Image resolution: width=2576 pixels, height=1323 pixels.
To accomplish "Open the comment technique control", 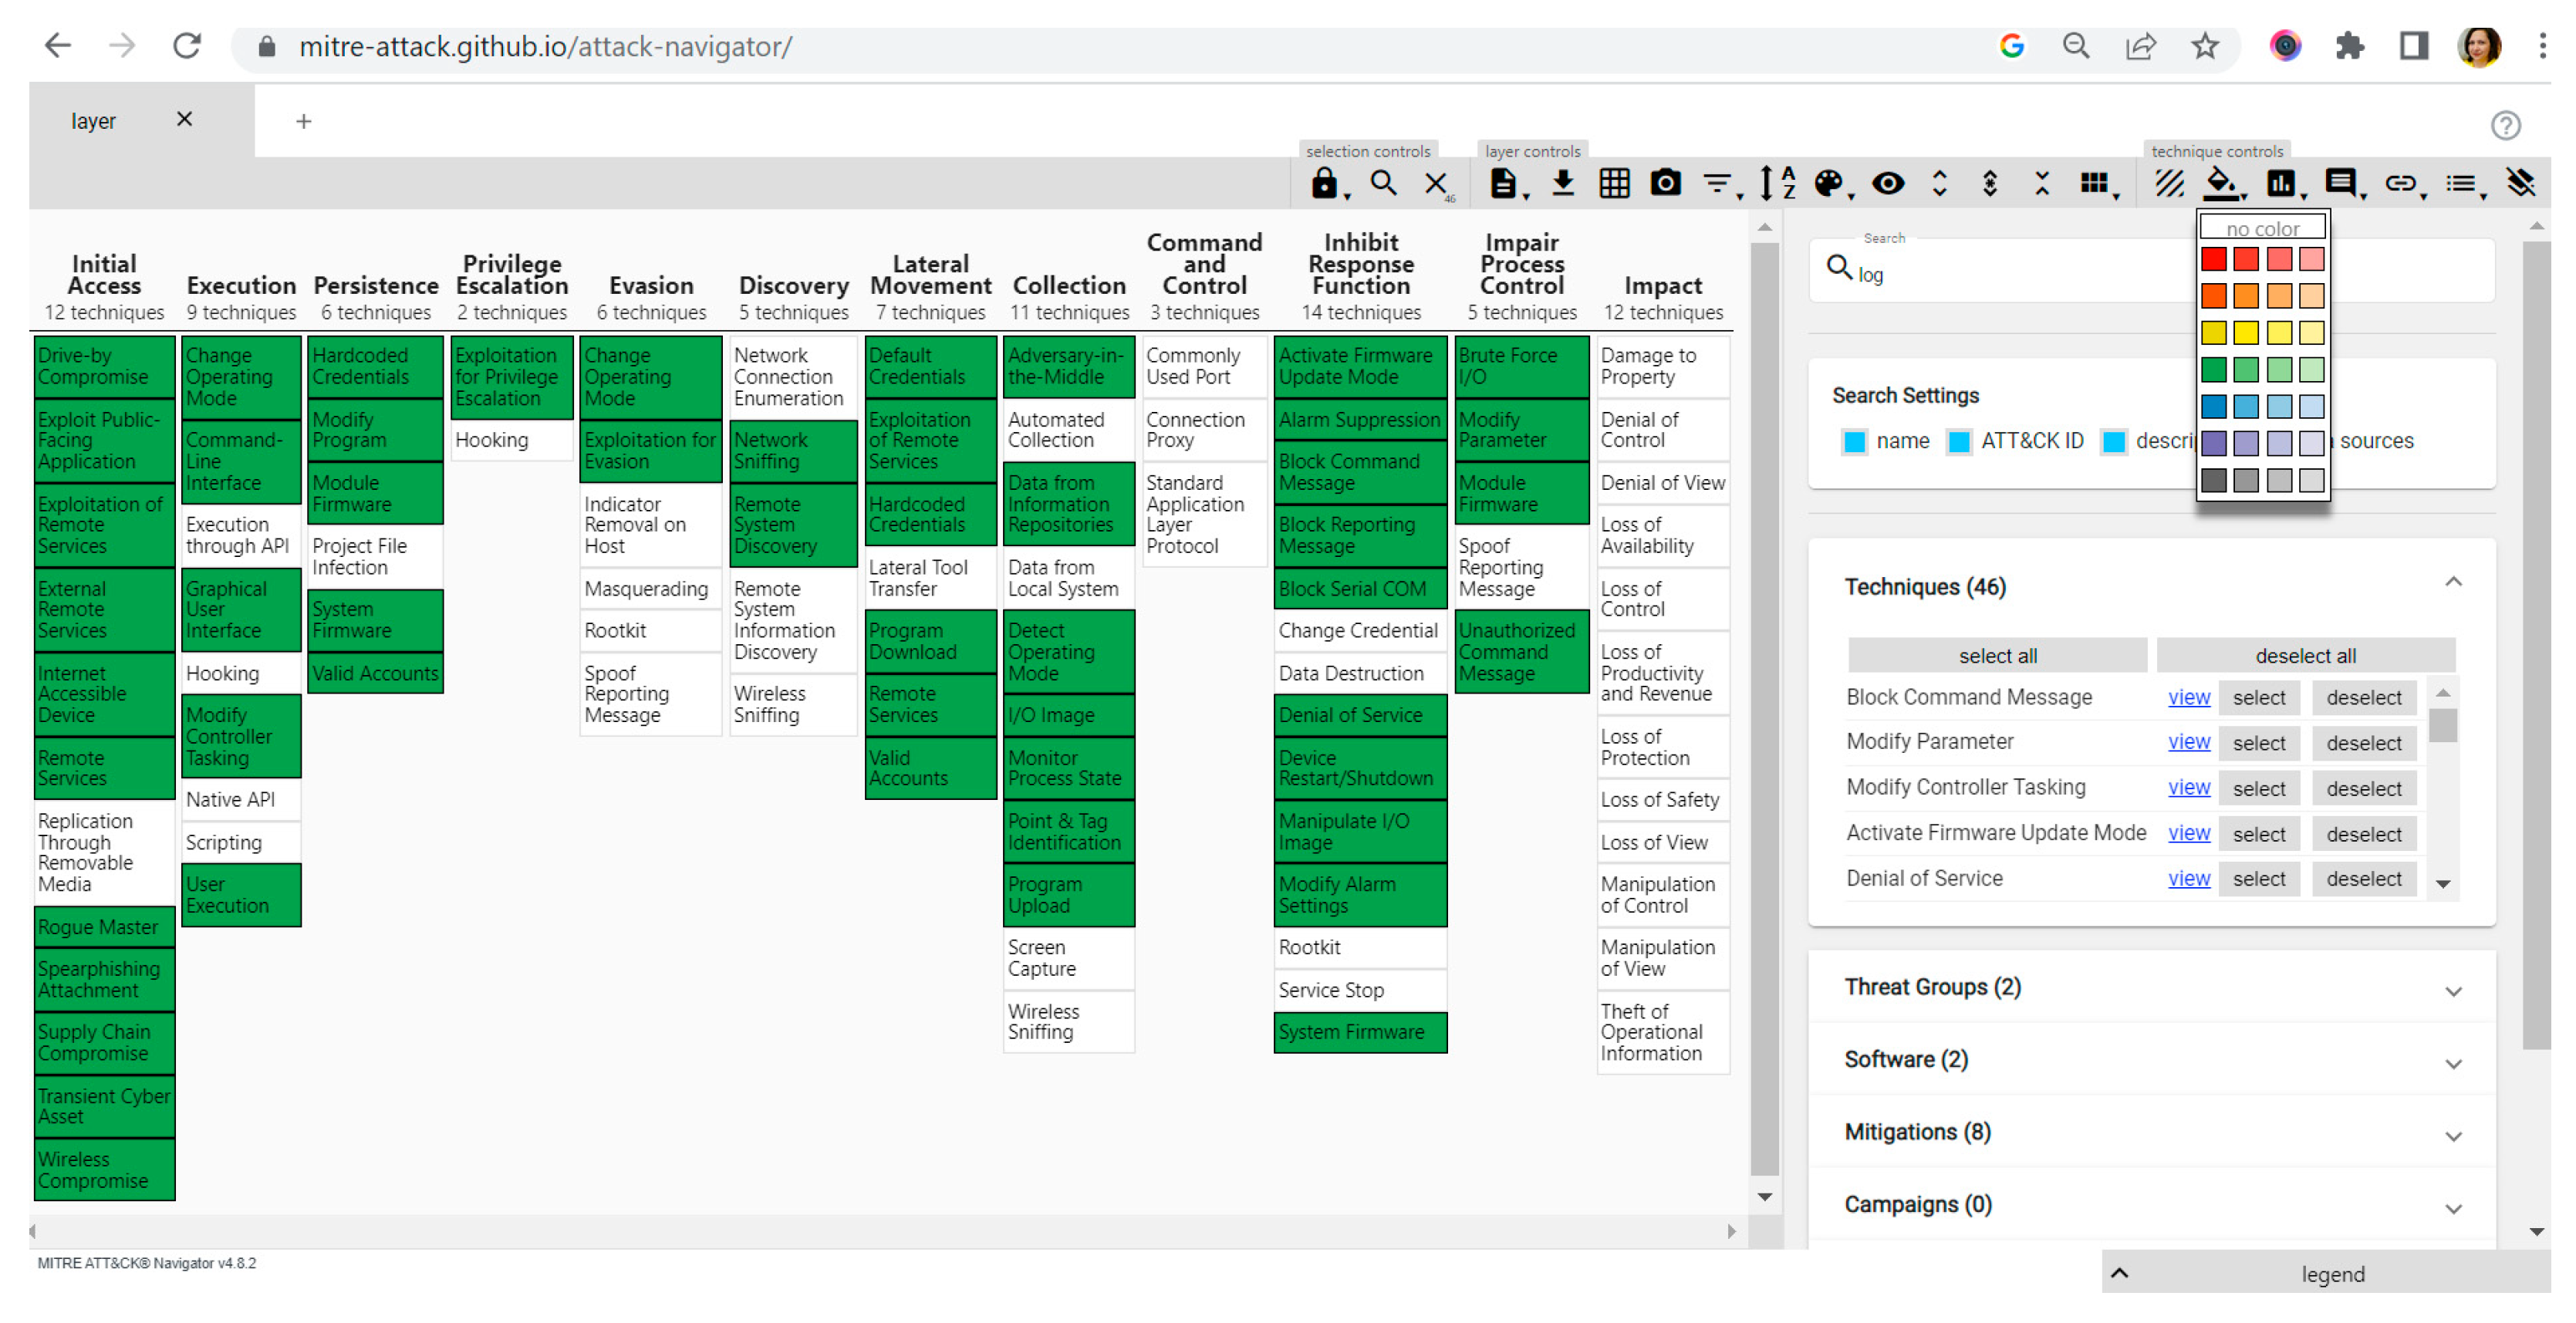I will [2339, 184].
